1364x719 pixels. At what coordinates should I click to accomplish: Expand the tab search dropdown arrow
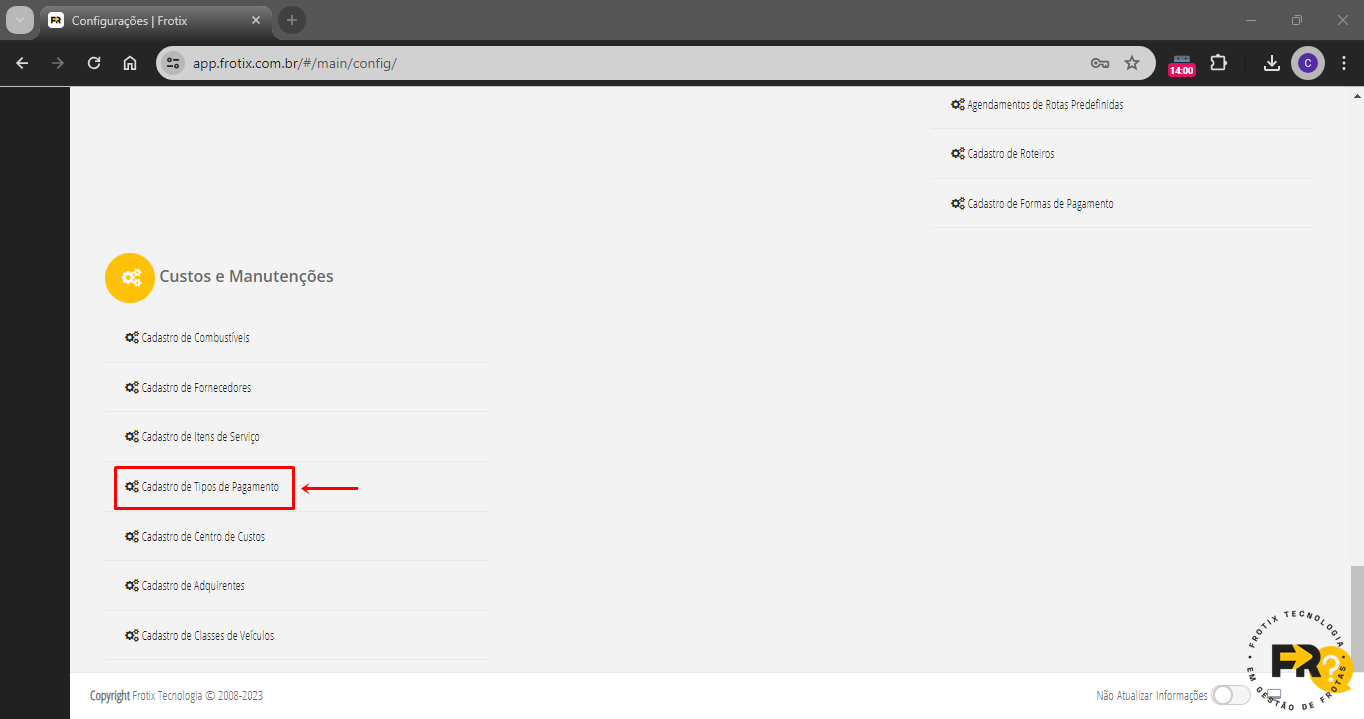click(20, 20)
